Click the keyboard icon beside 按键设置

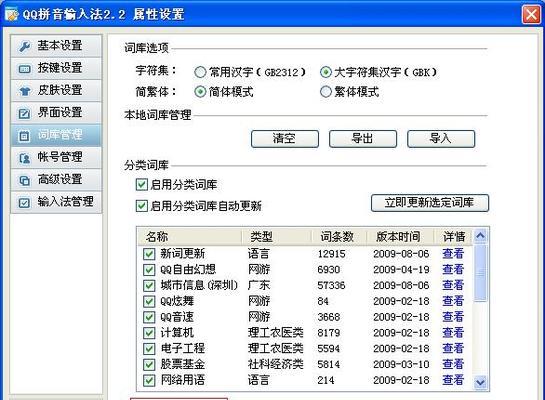[24, 69]
